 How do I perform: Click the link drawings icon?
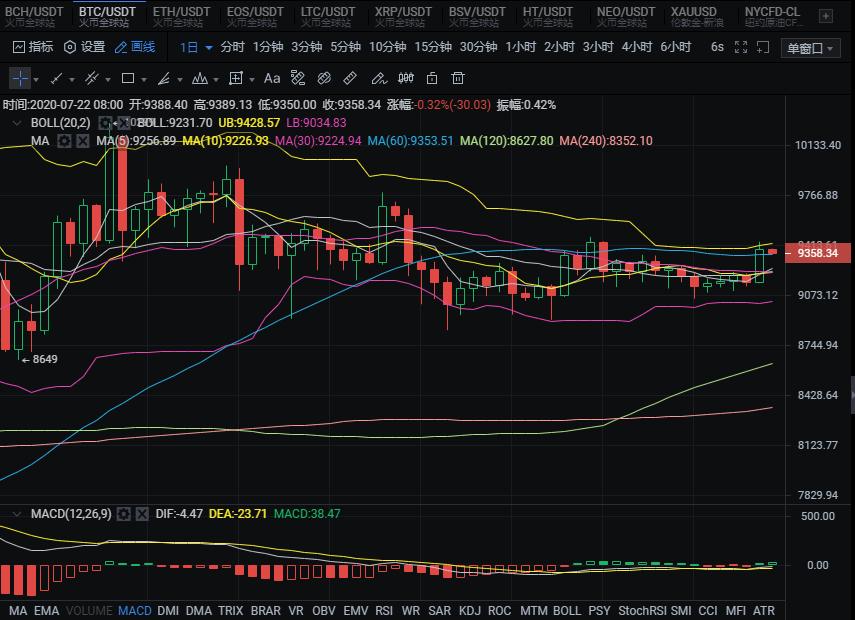click(324, 79)
